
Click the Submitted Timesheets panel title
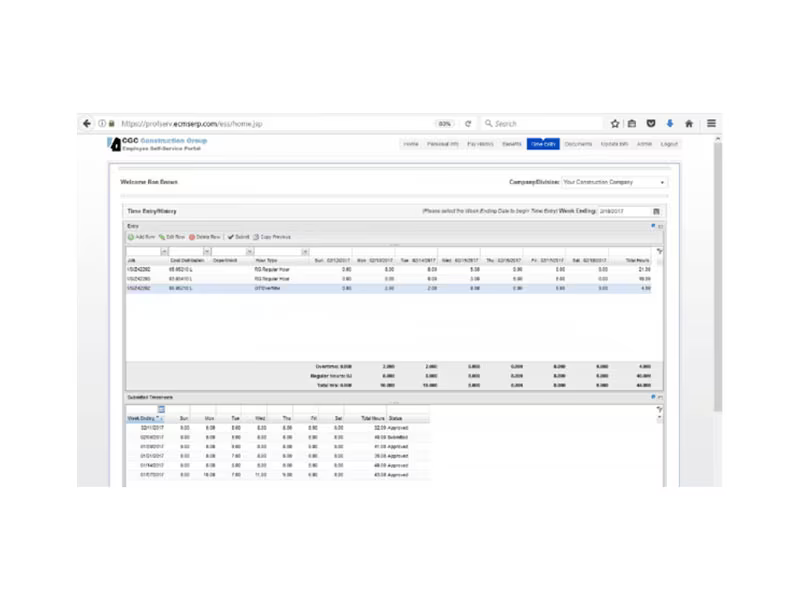[150, 397]
